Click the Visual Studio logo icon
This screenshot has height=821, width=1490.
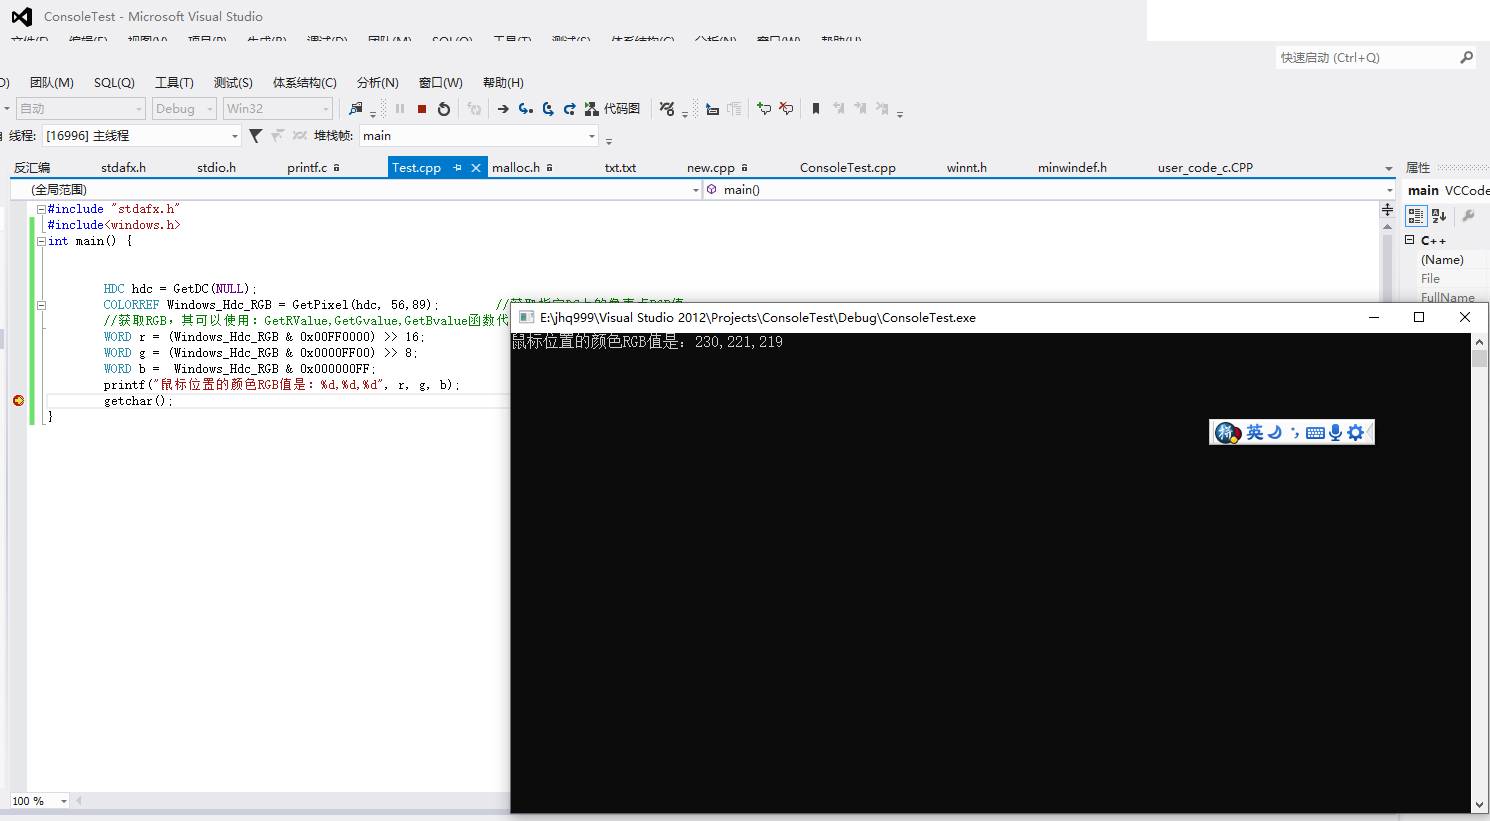[21, 16]
